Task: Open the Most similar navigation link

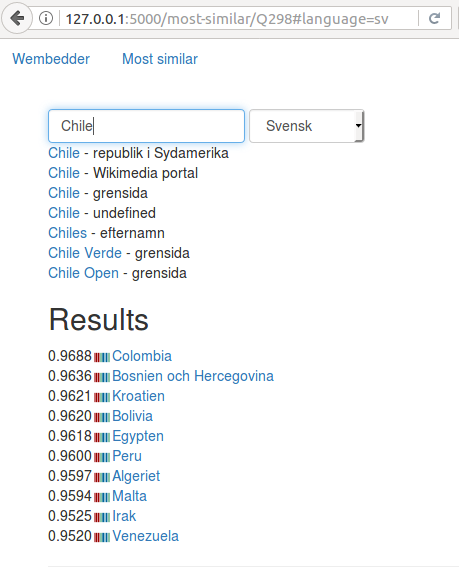Action: pos(160,59)
